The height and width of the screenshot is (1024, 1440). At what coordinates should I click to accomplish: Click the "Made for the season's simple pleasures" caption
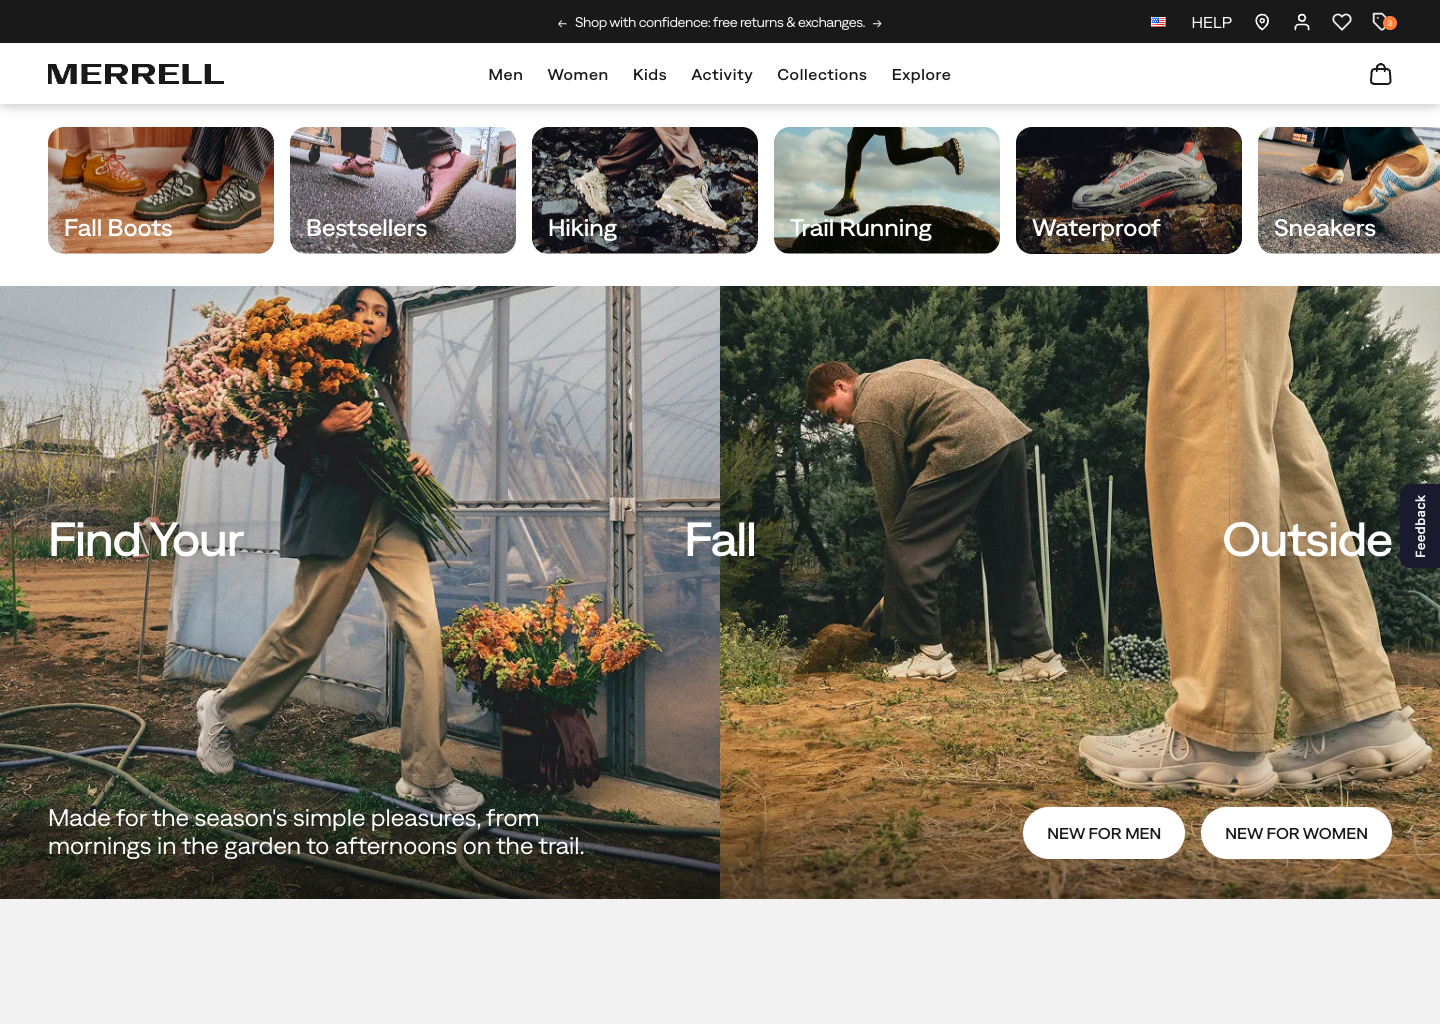[316, 832]
